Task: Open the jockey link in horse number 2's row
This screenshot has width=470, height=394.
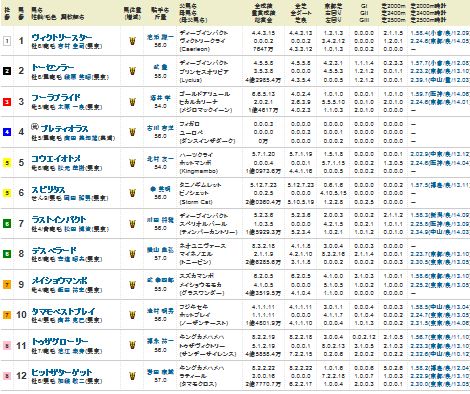Action: coord(160,67)
